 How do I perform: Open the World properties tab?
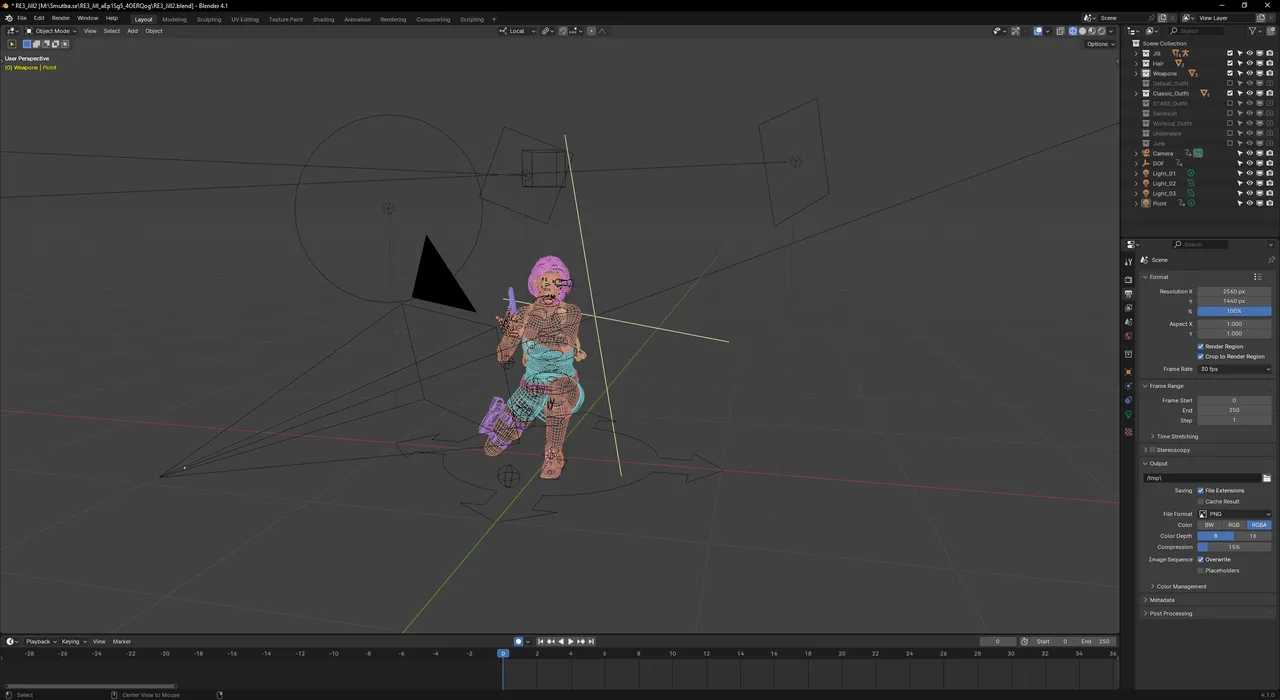(x=1129, y=336)
